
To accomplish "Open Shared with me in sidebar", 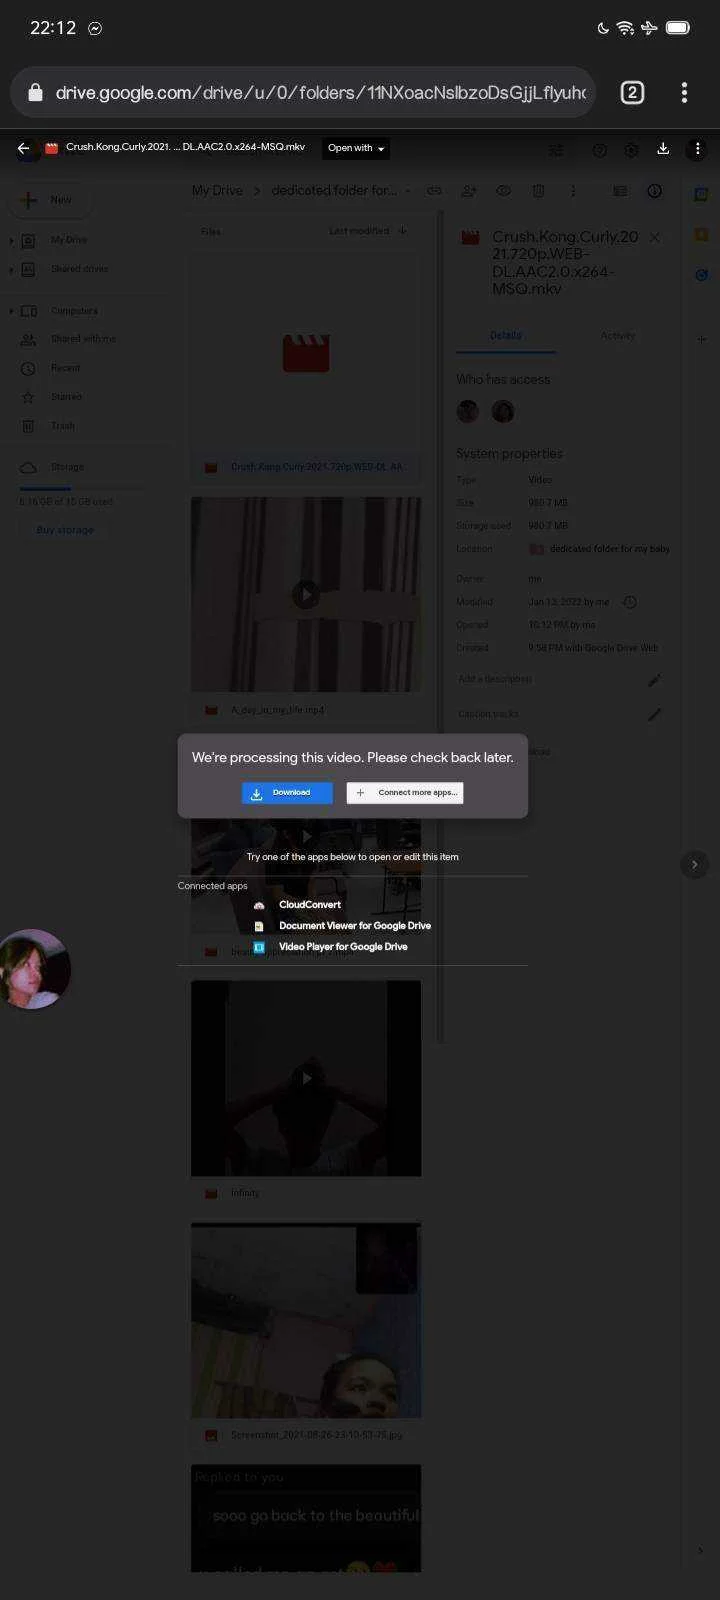I will click(x=83, y=339).
